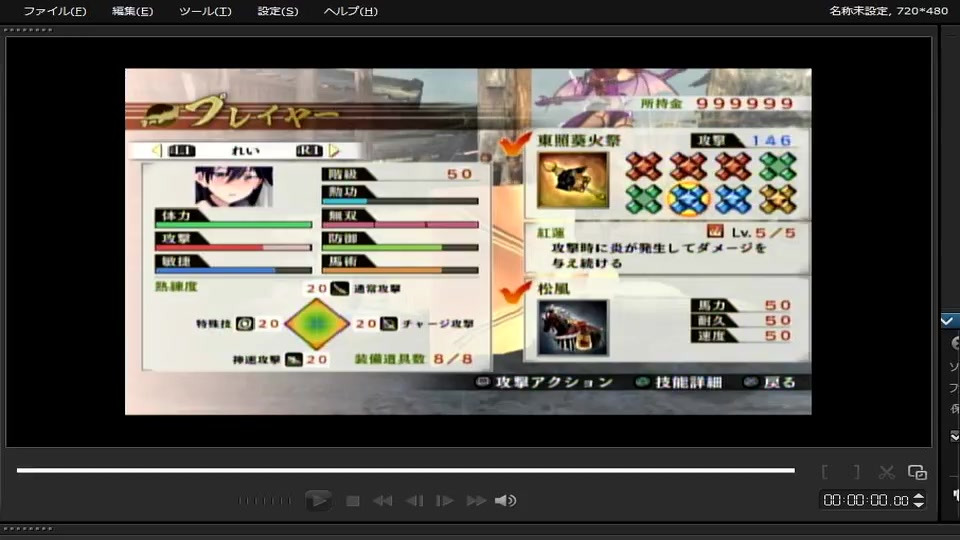960x540 pixels.
Task: Expand the blue chevron tab on the right panel
Action: pyautogui.click(x=949, y=320)
